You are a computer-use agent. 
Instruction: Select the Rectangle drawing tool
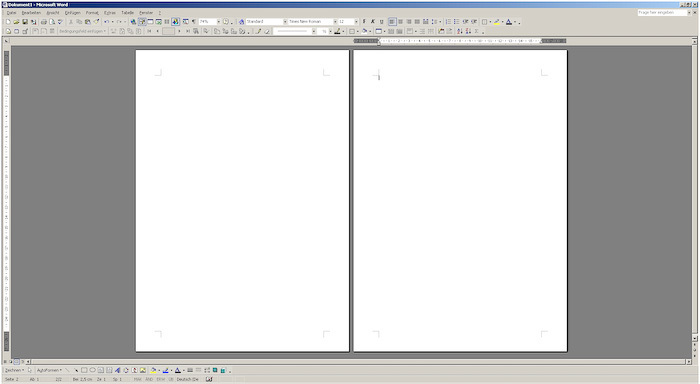[x=84, y=370]
